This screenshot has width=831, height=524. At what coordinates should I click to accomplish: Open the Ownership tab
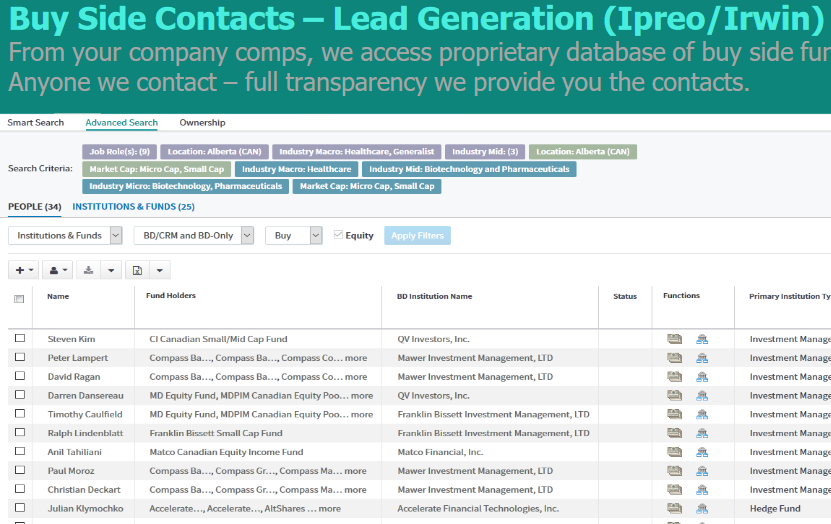point(202,122)
